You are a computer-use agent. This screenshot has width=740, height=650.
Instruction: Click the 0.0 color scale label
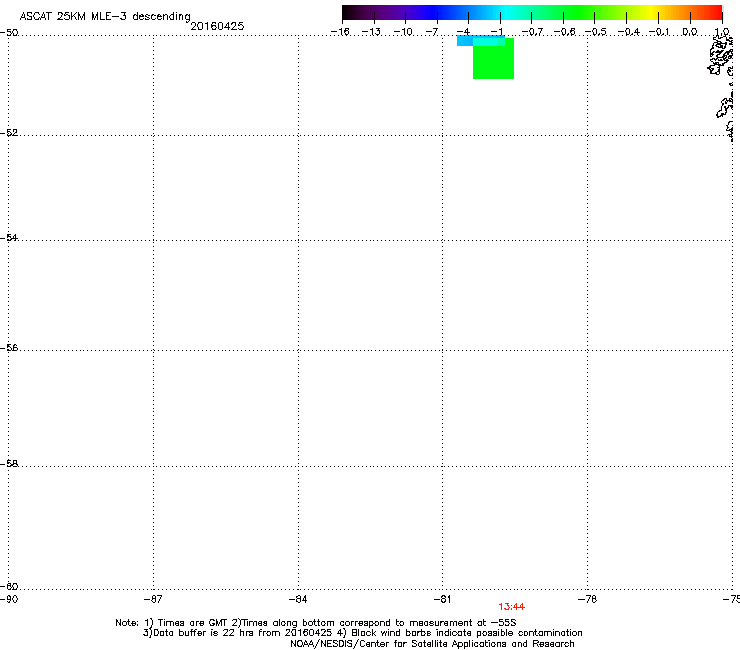pos(690,32)
